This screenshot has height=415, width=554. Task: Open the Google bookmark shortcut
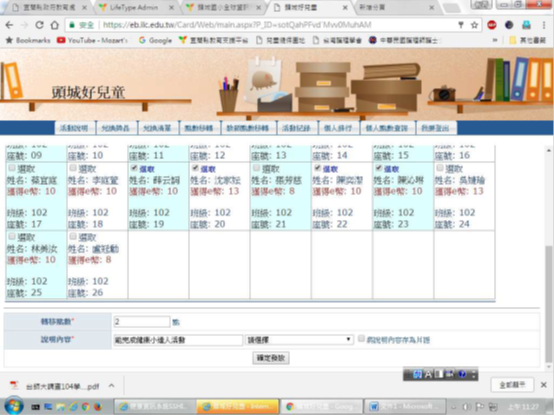(x=155, y=40)
